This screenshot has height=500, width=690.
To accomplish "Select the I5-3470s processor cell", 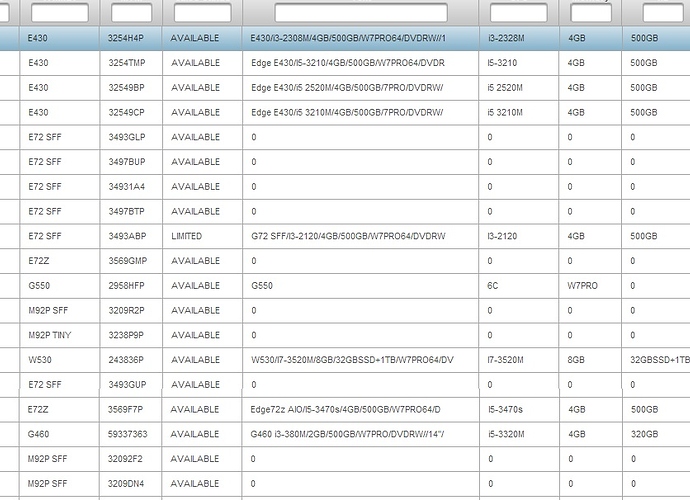I will tap(505, 409).
